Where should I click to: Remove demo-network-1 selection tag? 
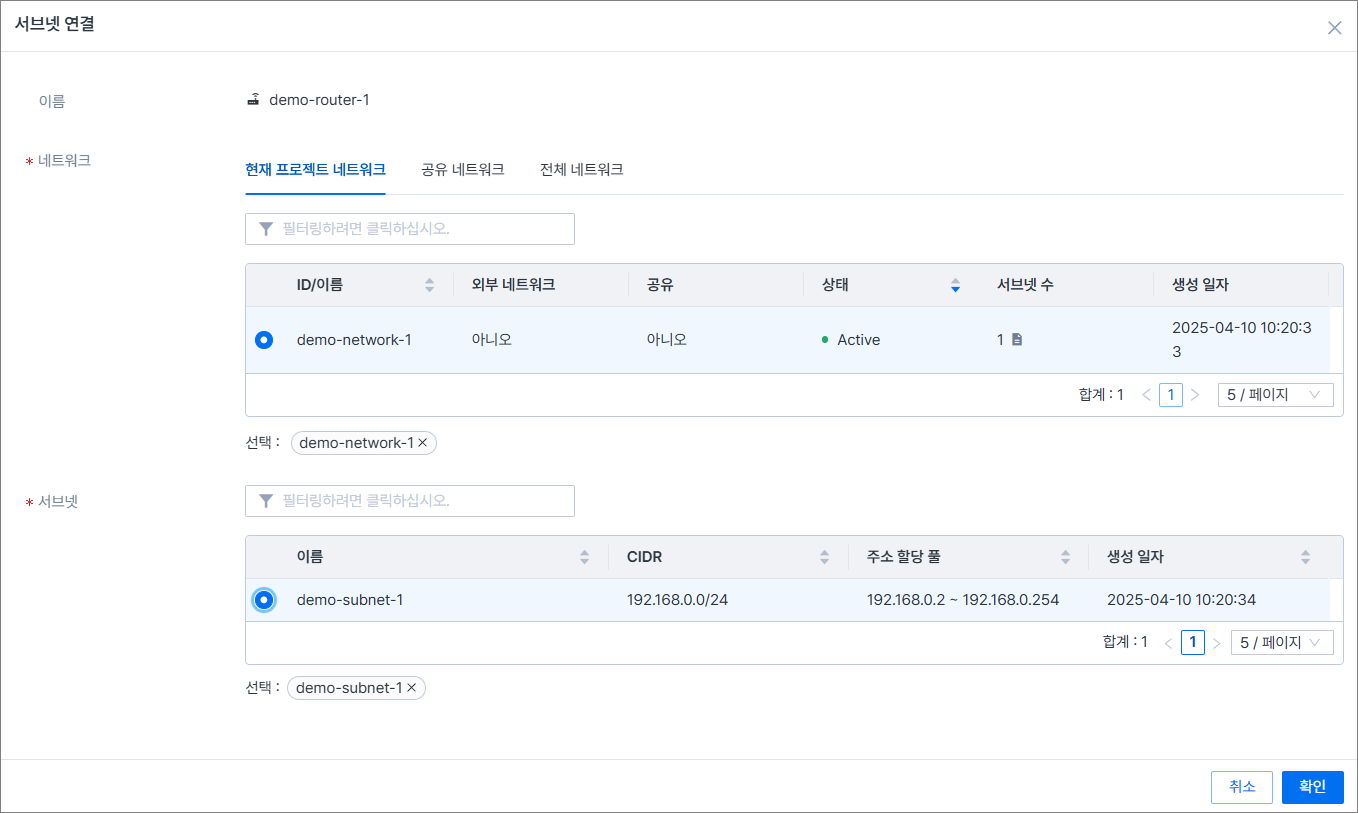click(x=423, y=443)
